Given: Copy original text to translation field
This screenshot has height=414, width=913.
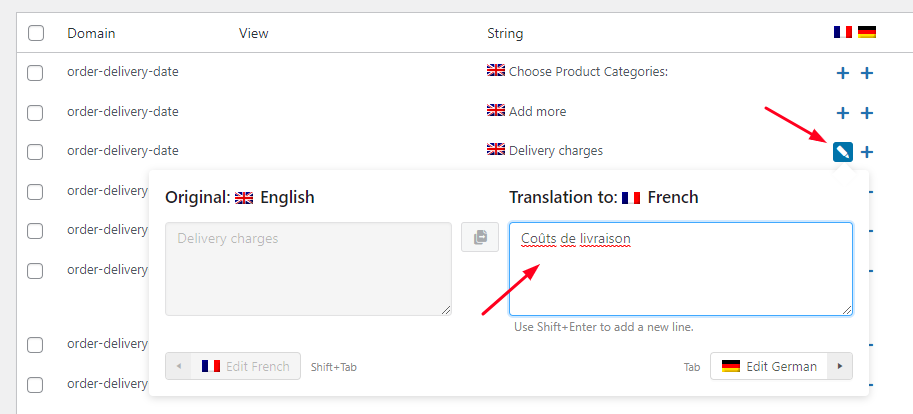Looking at the screenshot, I should [x=480, y=237].
